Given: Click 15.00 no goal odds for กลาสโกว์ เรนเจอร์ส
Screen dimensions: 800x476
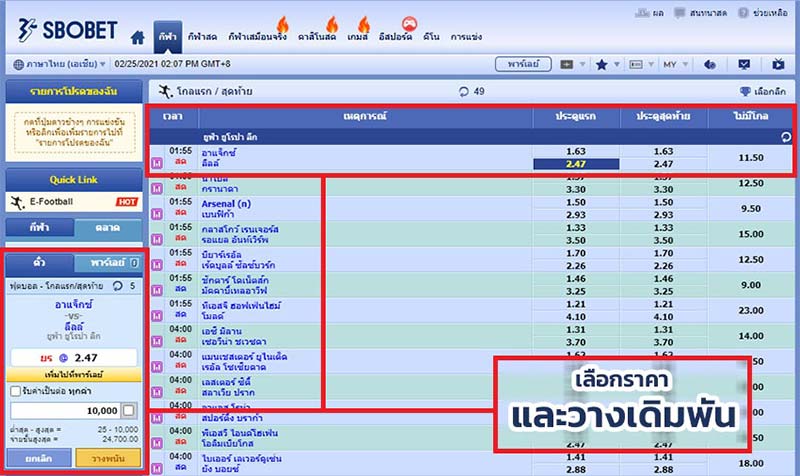Looking at the screenshot, I should tap(751, 234).
